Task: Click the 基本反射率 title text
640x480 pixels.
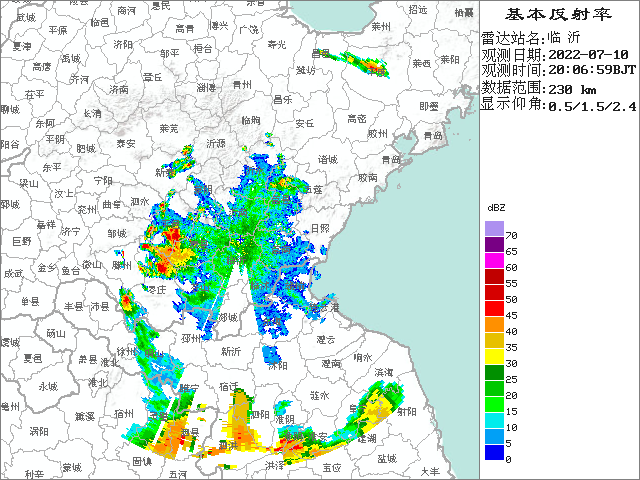Action: (559, 14)
